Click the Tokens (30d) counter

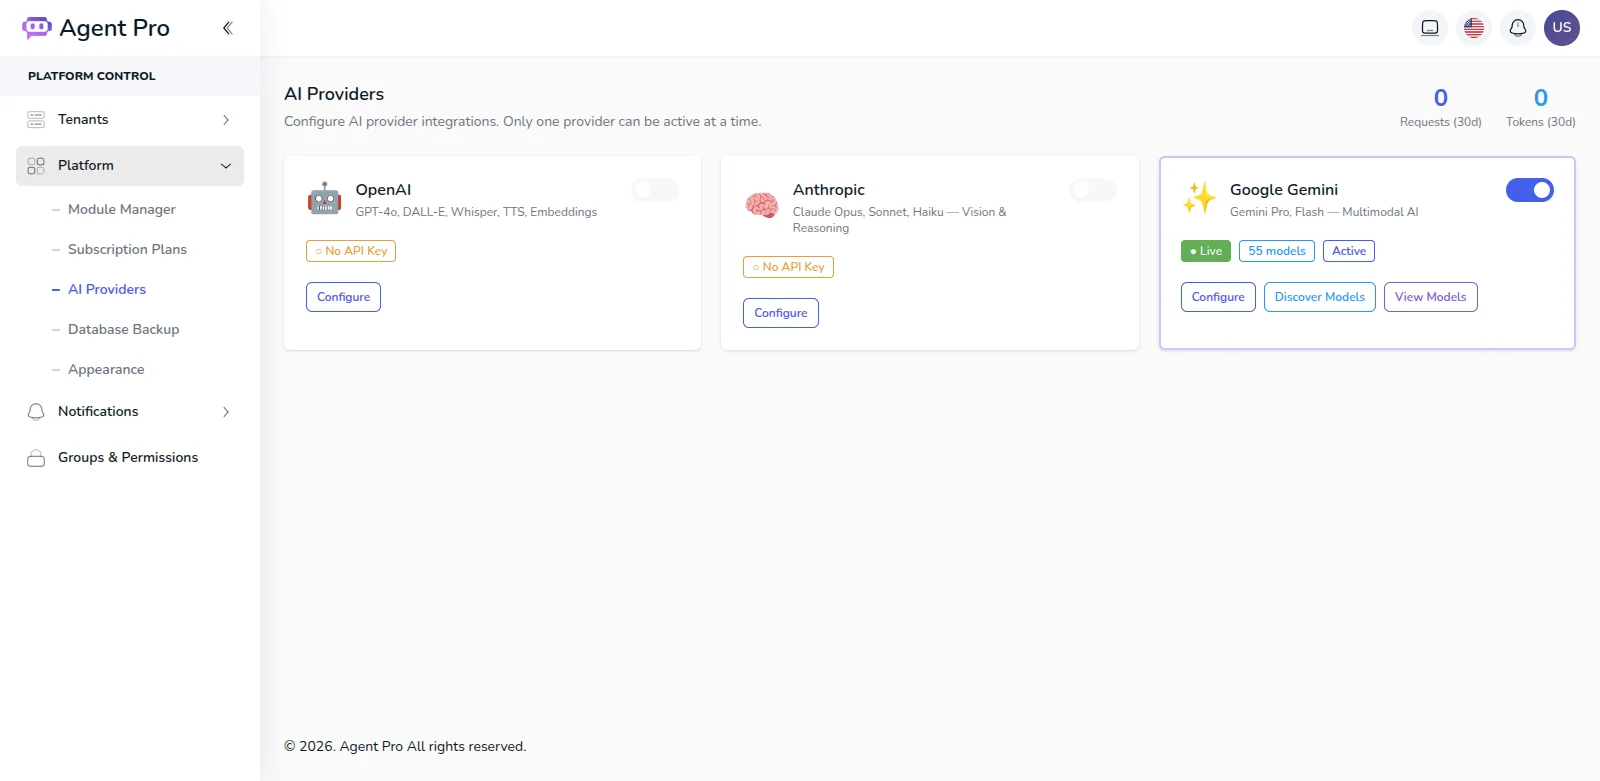pos(1541,107)
